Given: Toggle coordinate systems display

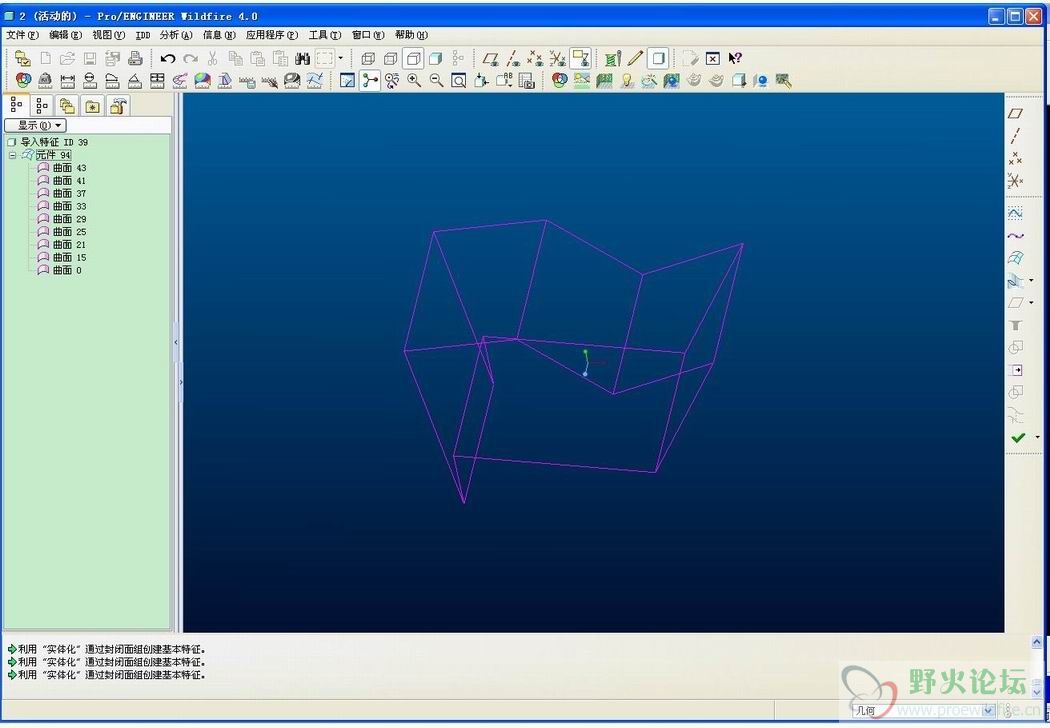Looking at the screenshot, I should tap(558, 59).
